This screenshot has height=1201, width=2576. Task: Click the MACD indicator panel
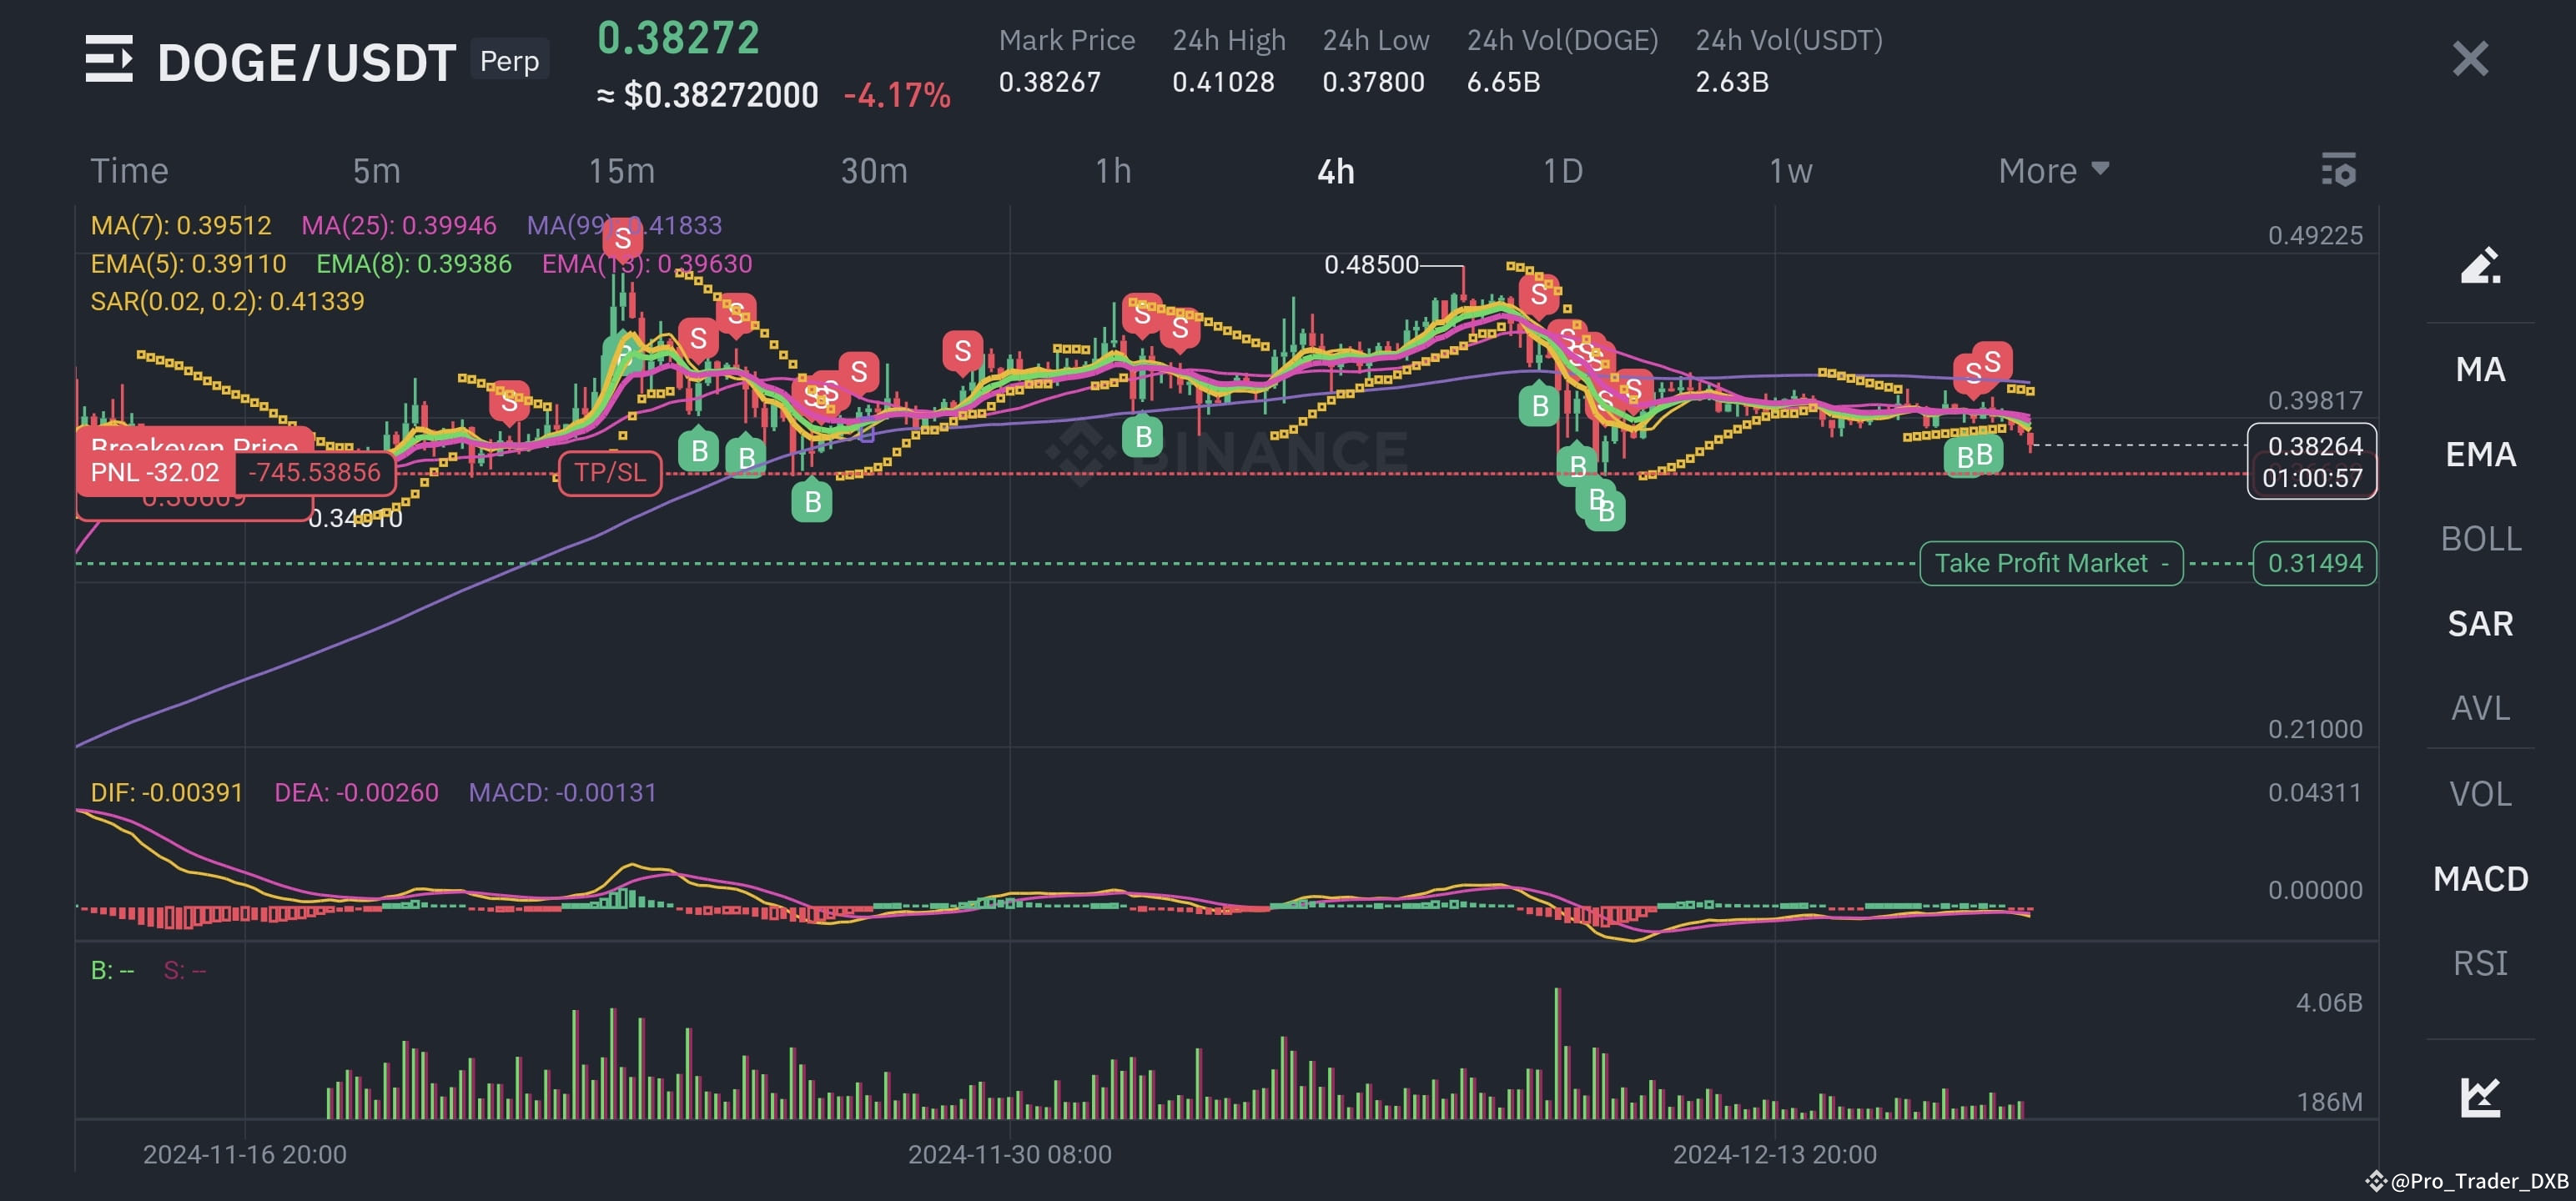coord(2481,879)
